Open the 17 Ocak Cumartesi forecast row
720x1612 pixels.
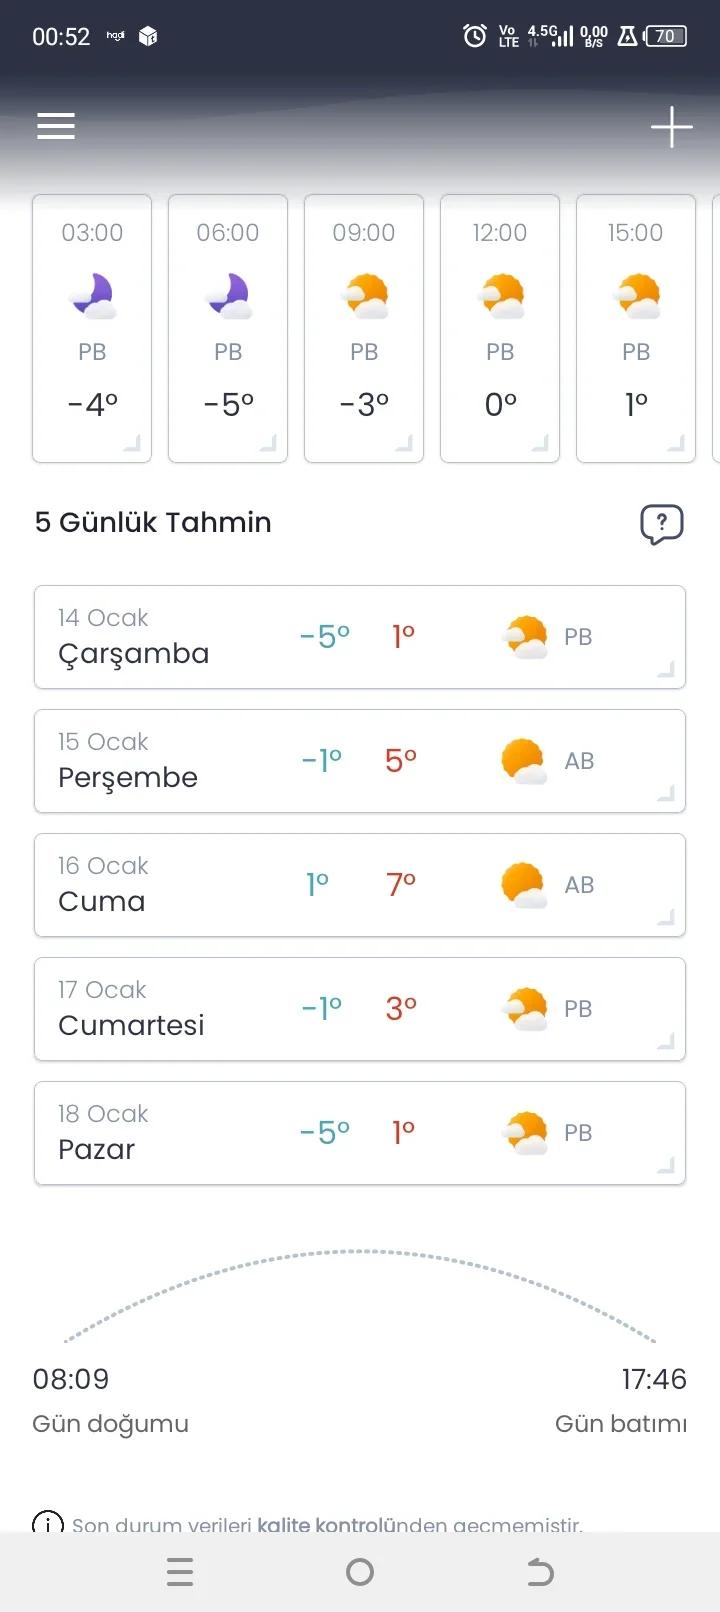click(x=360, y=1009)
